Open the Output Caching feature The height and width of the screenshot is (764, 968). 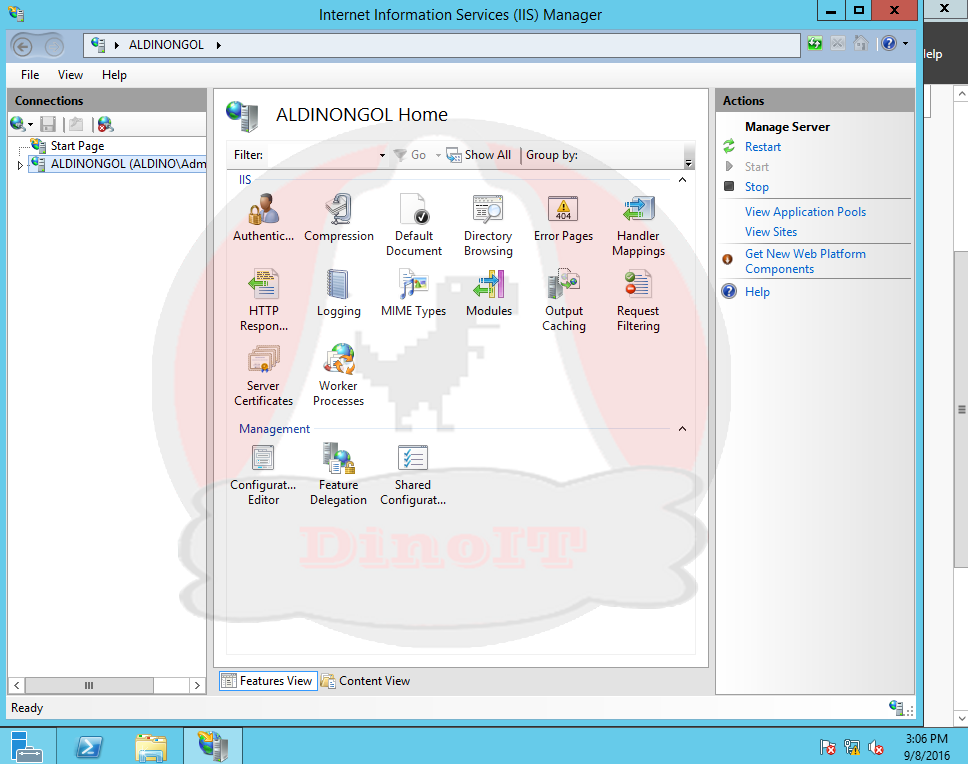click(x=564, y=301)
